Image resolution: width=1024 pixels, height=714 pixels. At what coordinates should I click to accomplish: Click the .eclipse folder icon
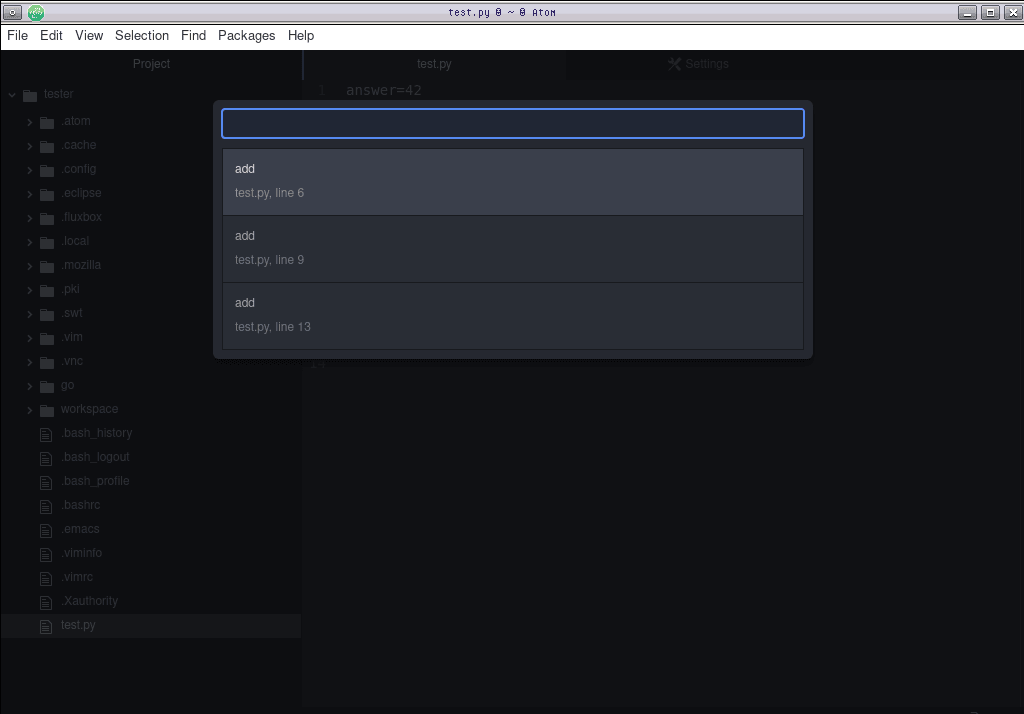click(47, 194)
